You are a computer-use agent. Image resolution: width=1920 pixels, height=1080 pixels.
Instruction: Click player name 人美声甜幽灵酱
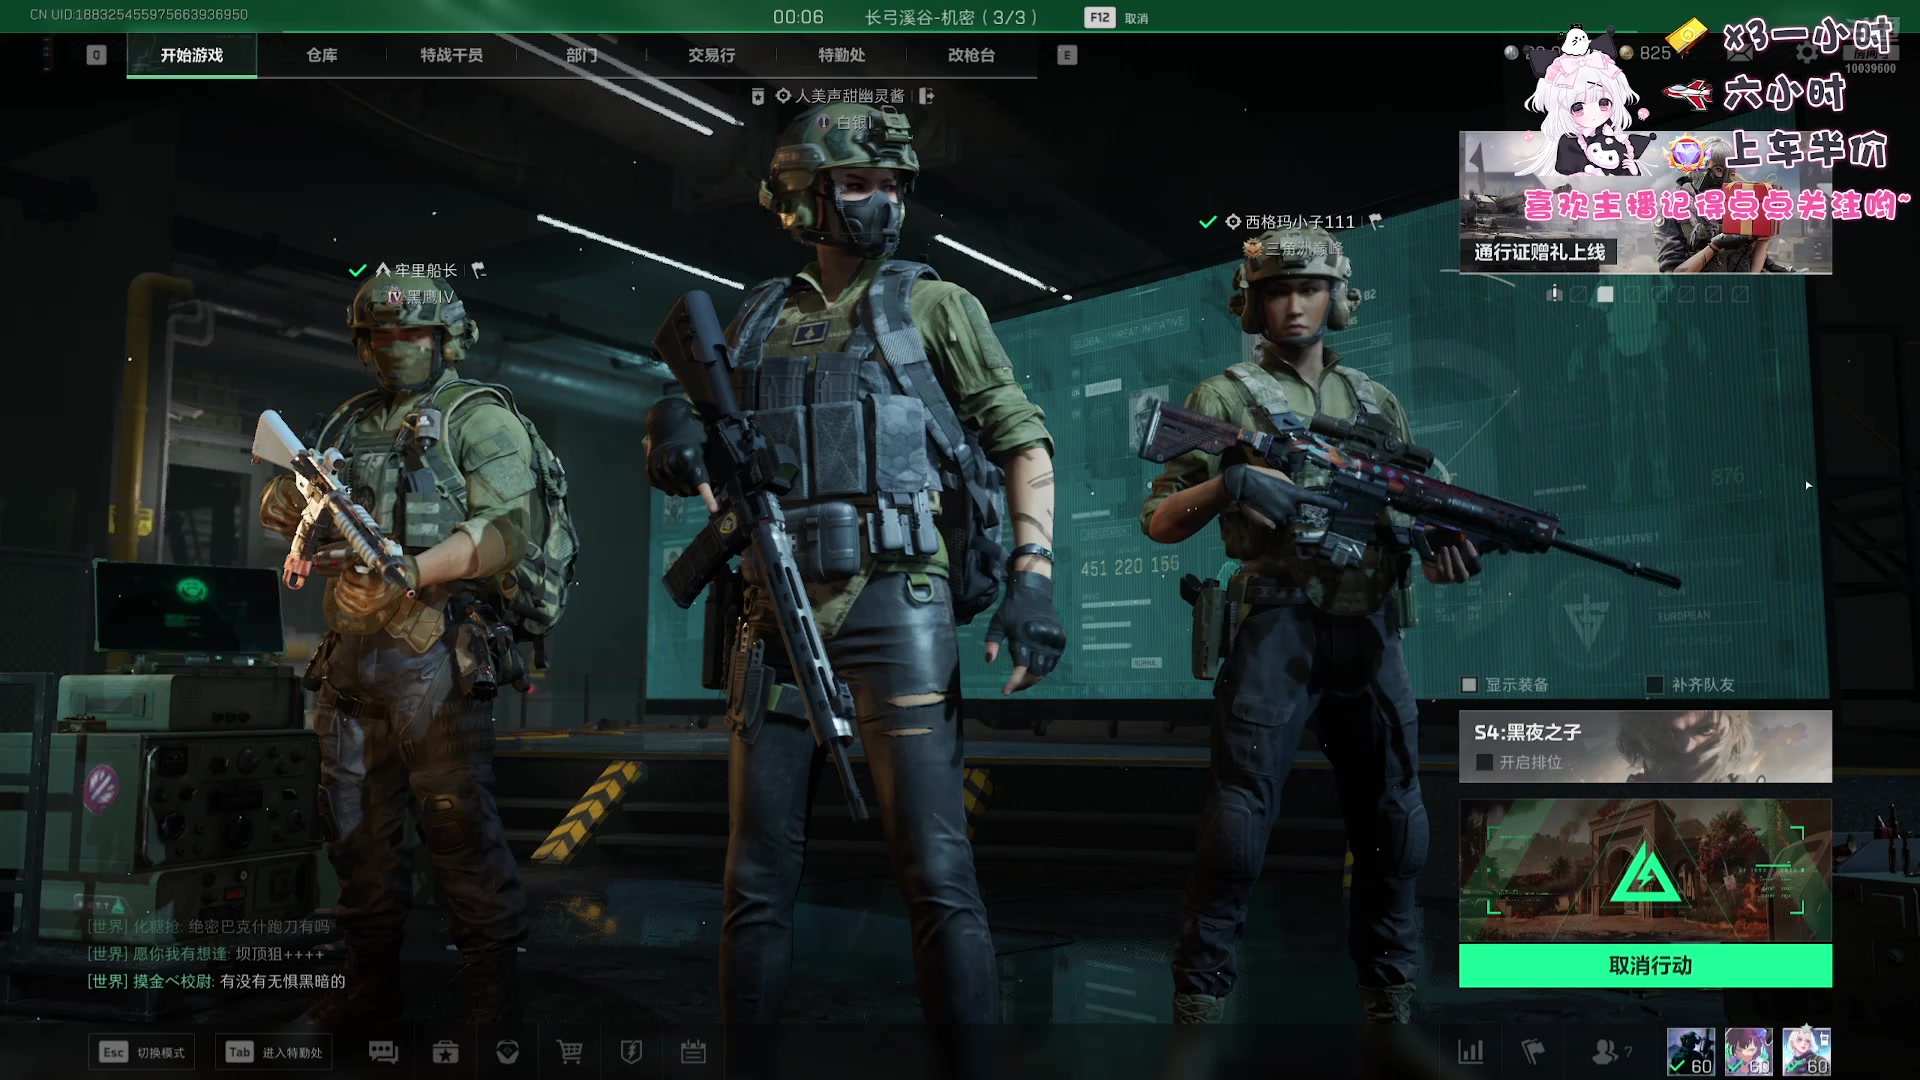(x=850, y=96)
